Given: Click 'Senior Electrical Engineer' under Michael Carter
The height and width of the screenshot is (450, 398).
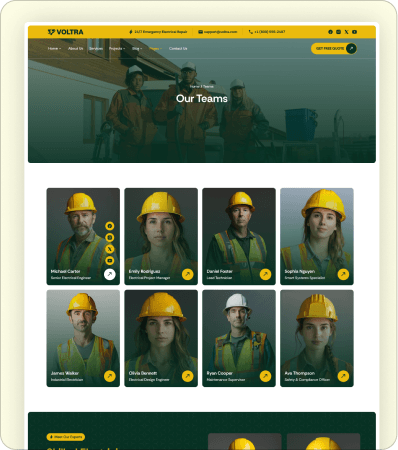Looking at the screenshot, I should (71, 278).
